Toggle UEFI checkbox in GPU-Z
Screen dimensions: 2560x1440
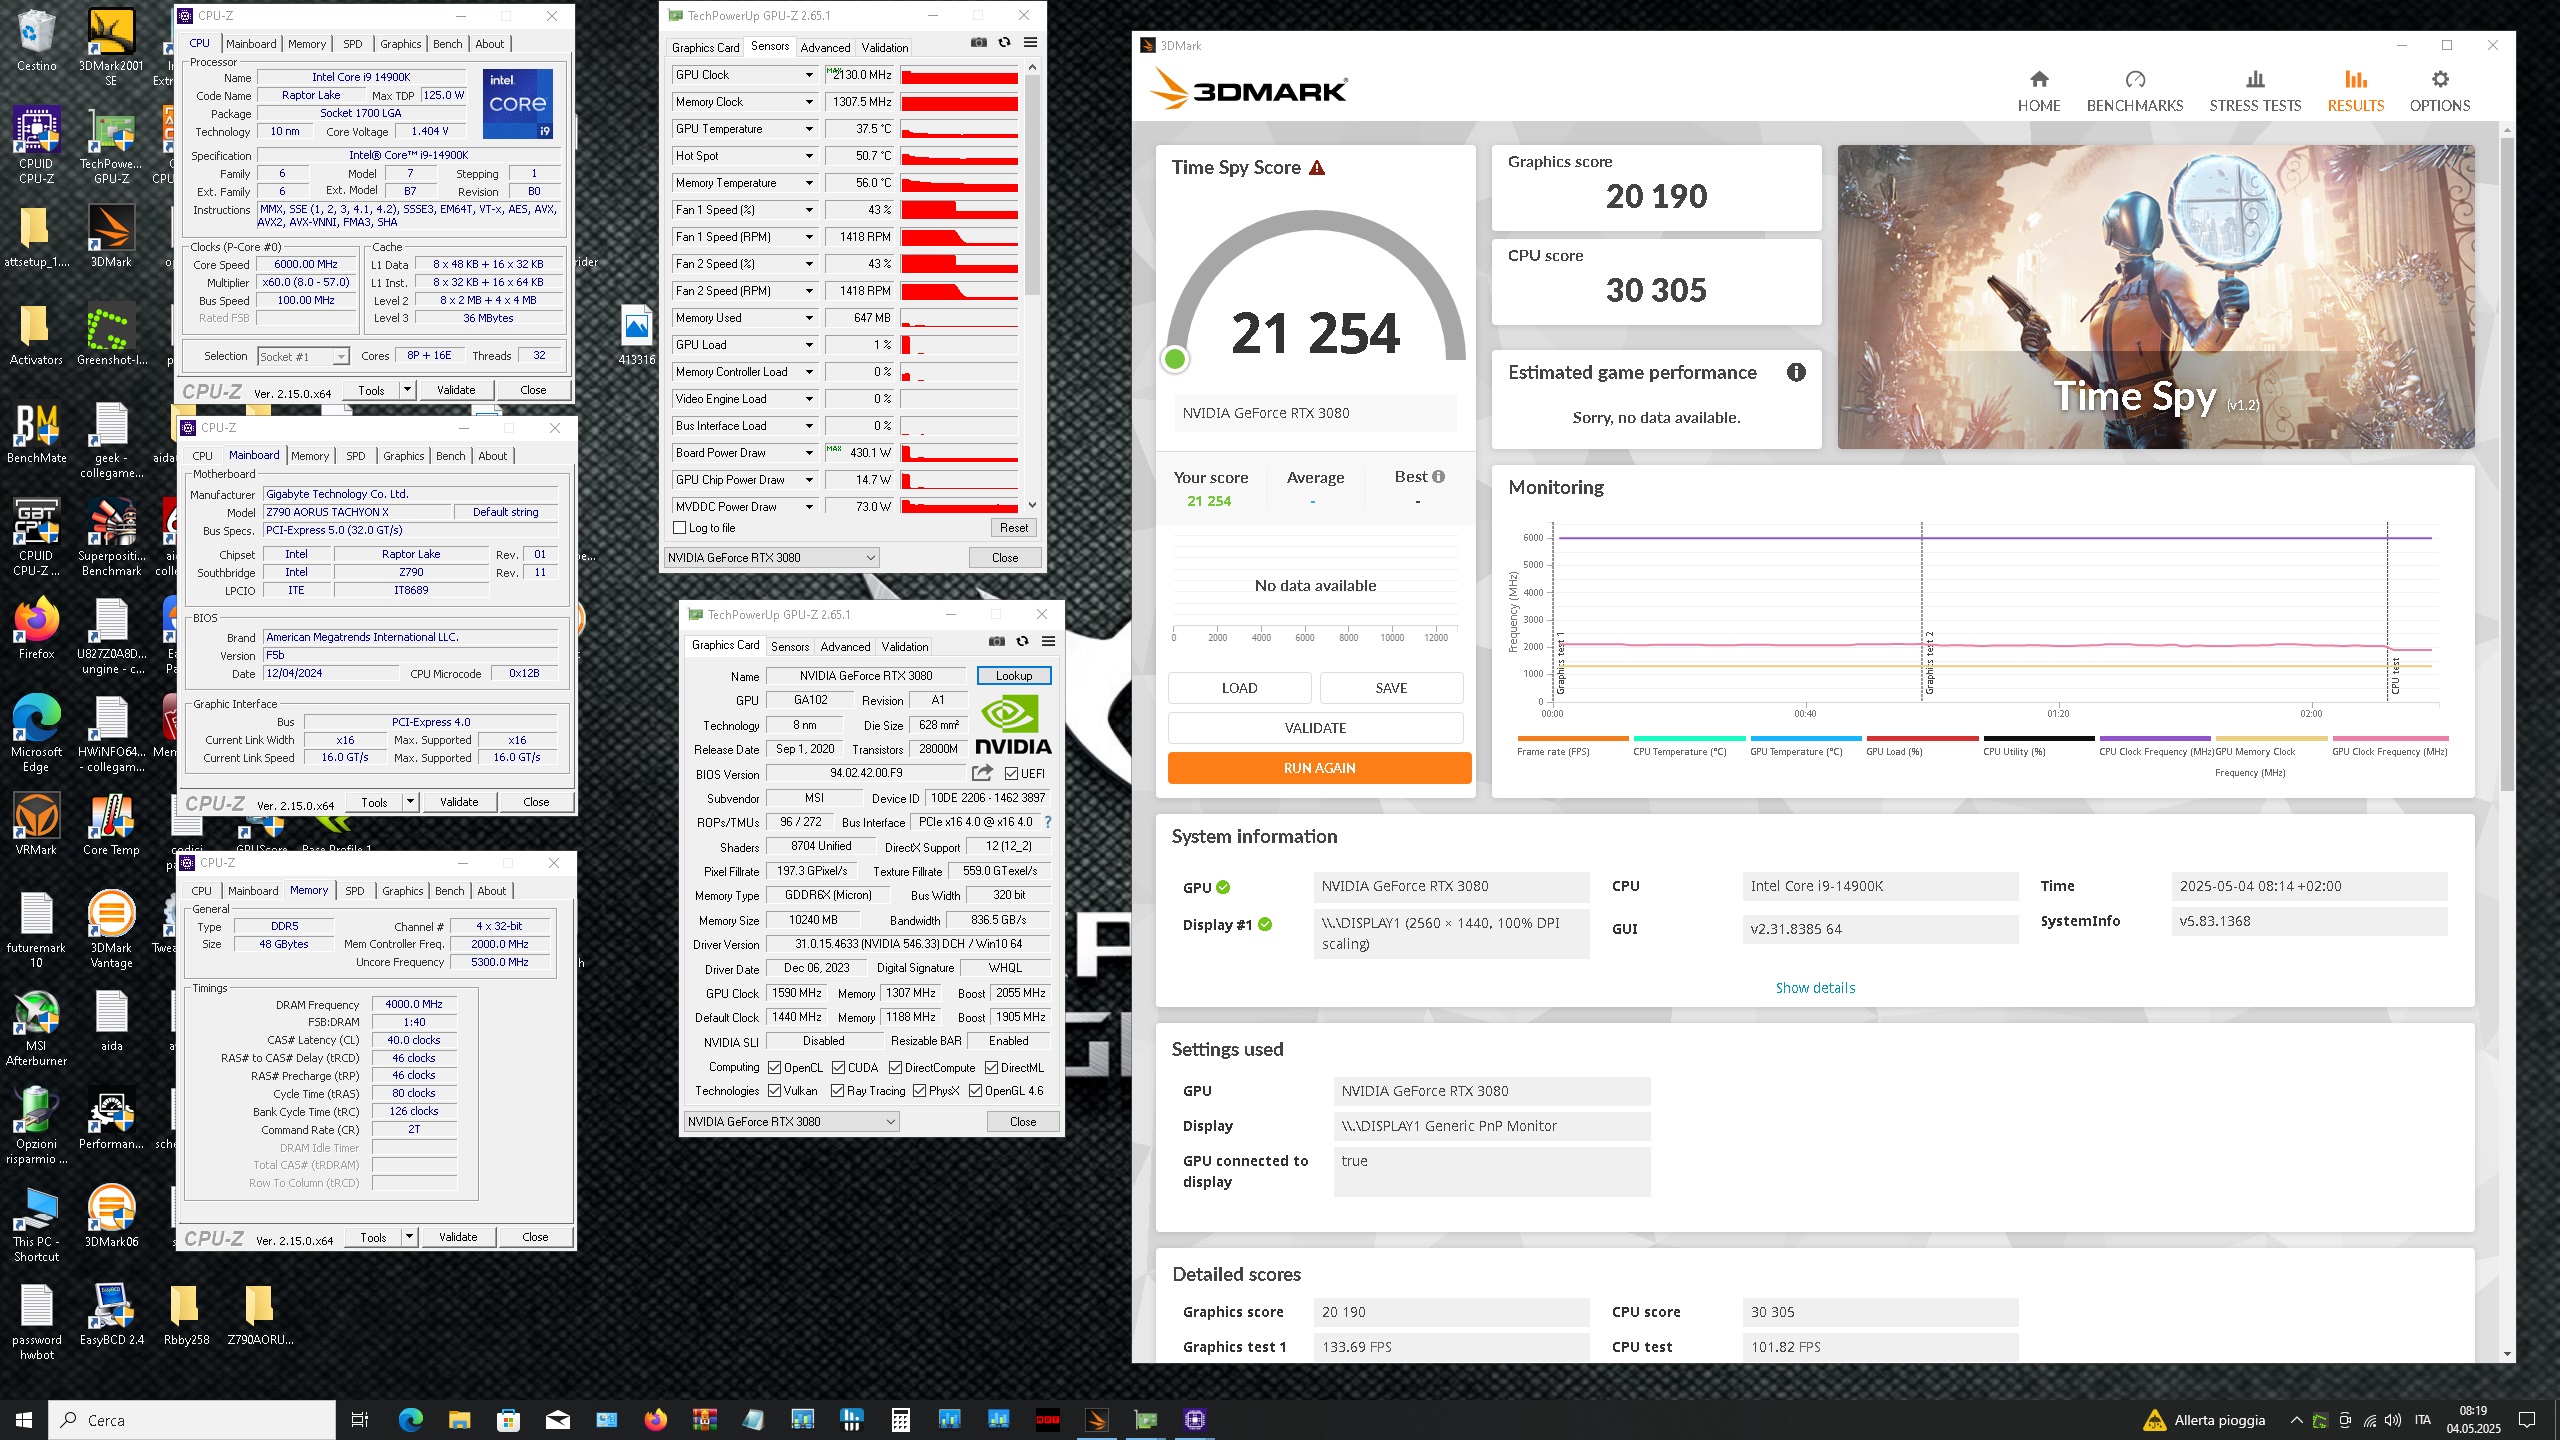pyautogui.click(x=1011, y=774)
